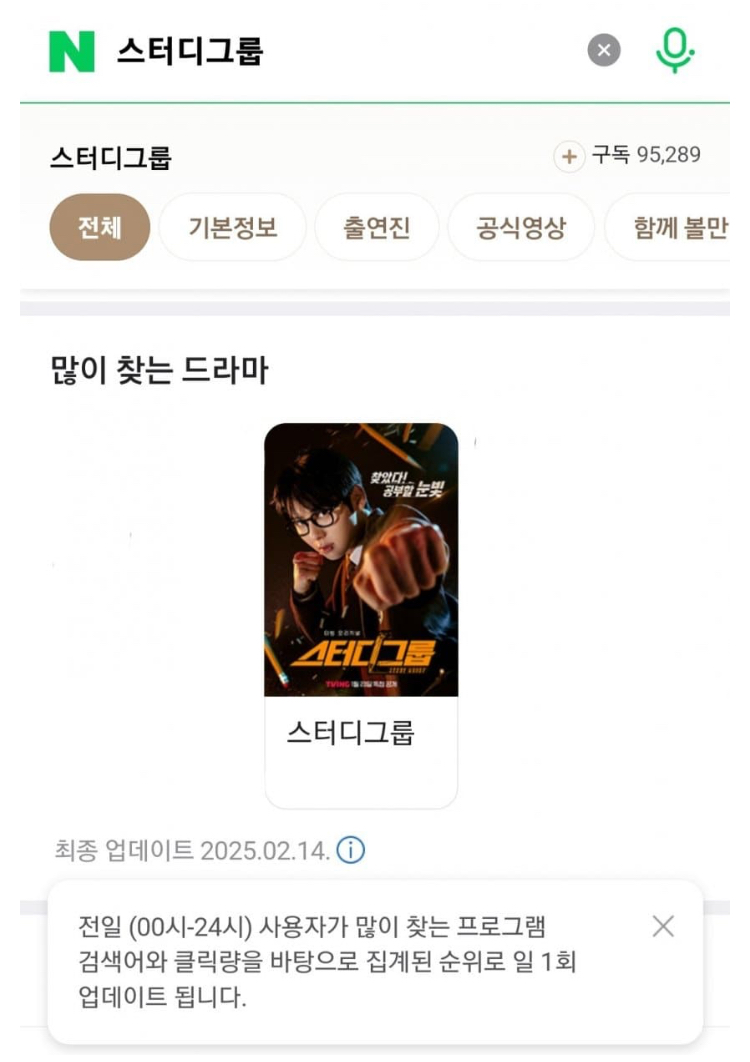Tap the 스터디그룹 heading above the tabs
Image resolution: width=750 pixels, height=1062 pixels.
click(x=110, y=157)
